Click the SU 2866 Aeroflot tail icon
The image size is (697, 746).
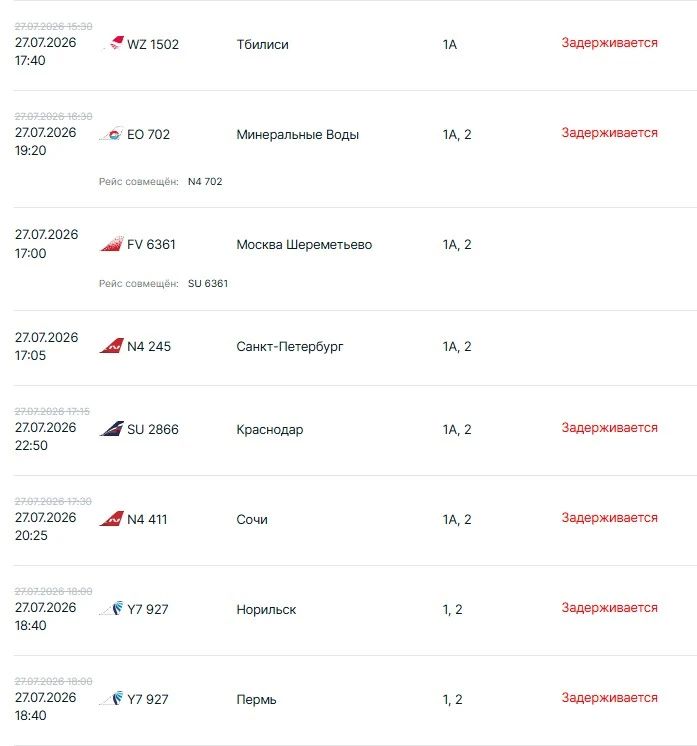[111, 429]
